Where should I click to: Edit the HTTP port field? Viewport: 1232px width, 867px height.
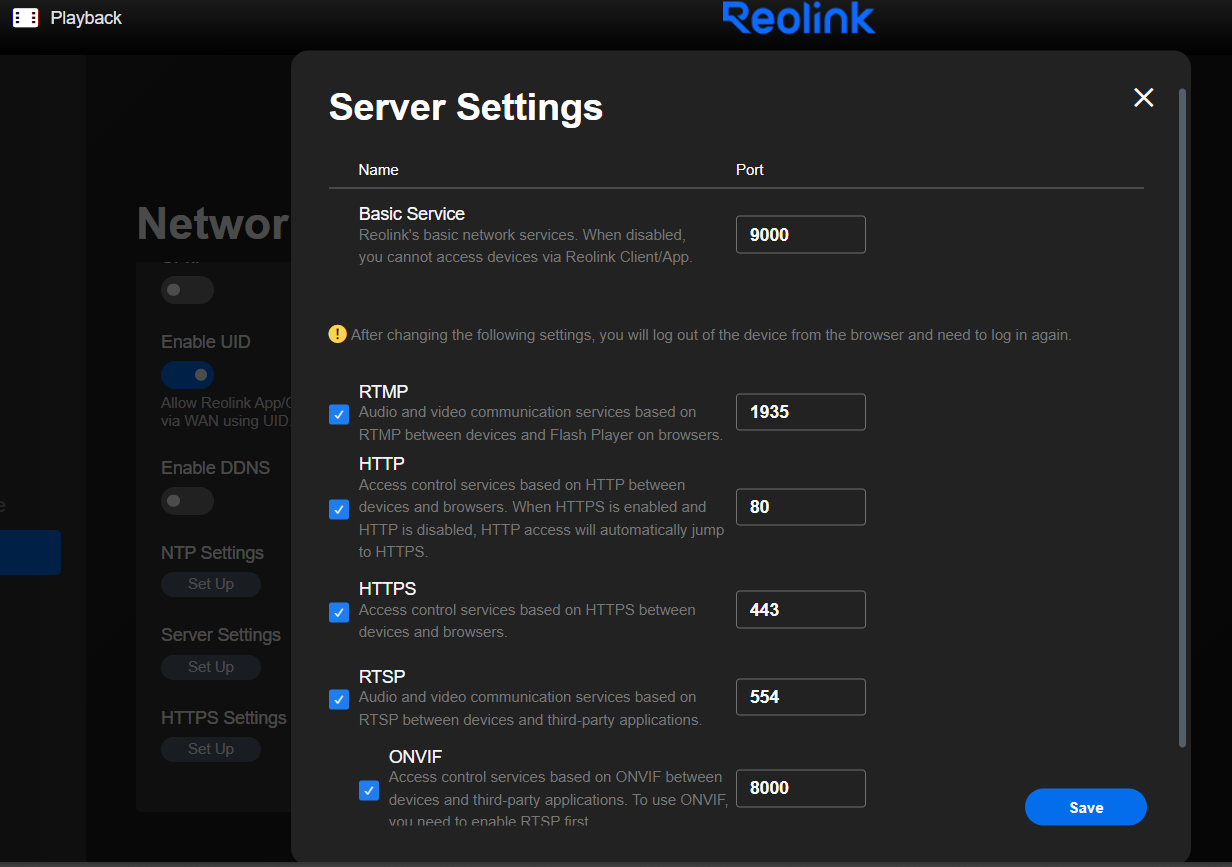click(801, 507)
